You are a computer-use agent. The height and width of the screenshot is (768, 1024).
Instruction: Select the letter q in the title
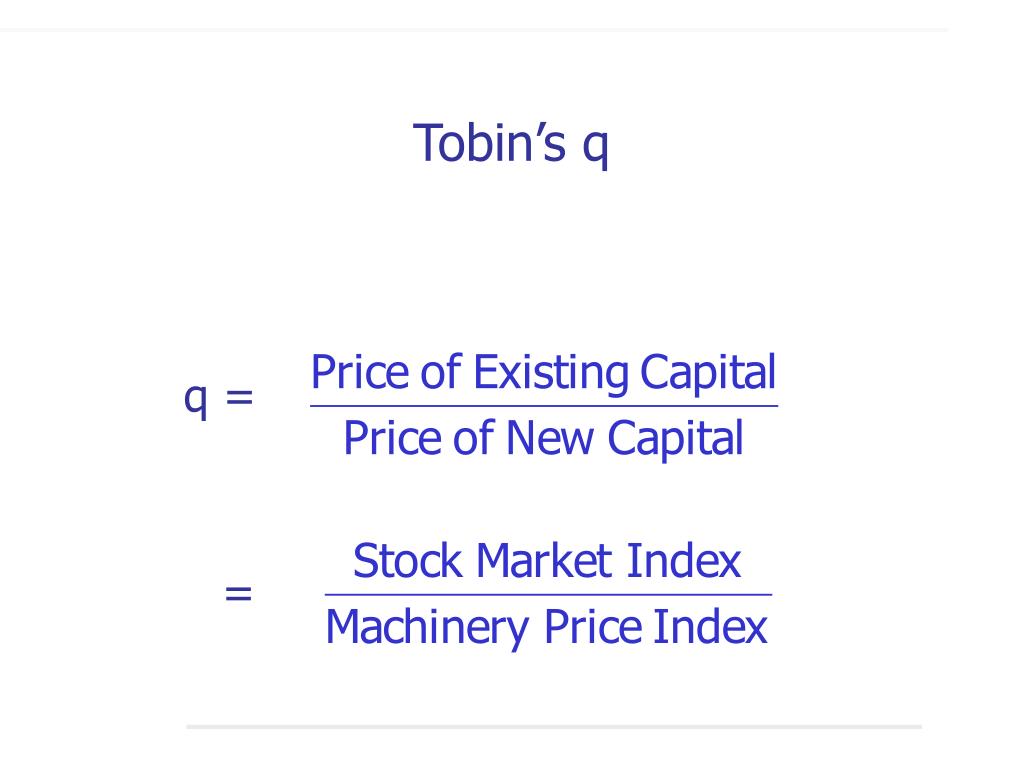[596, 148]
